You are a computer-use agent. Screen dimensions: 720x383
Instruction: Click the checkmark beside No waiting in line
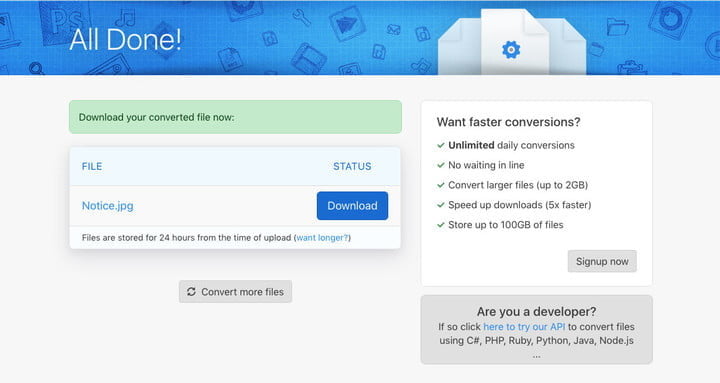441,165
